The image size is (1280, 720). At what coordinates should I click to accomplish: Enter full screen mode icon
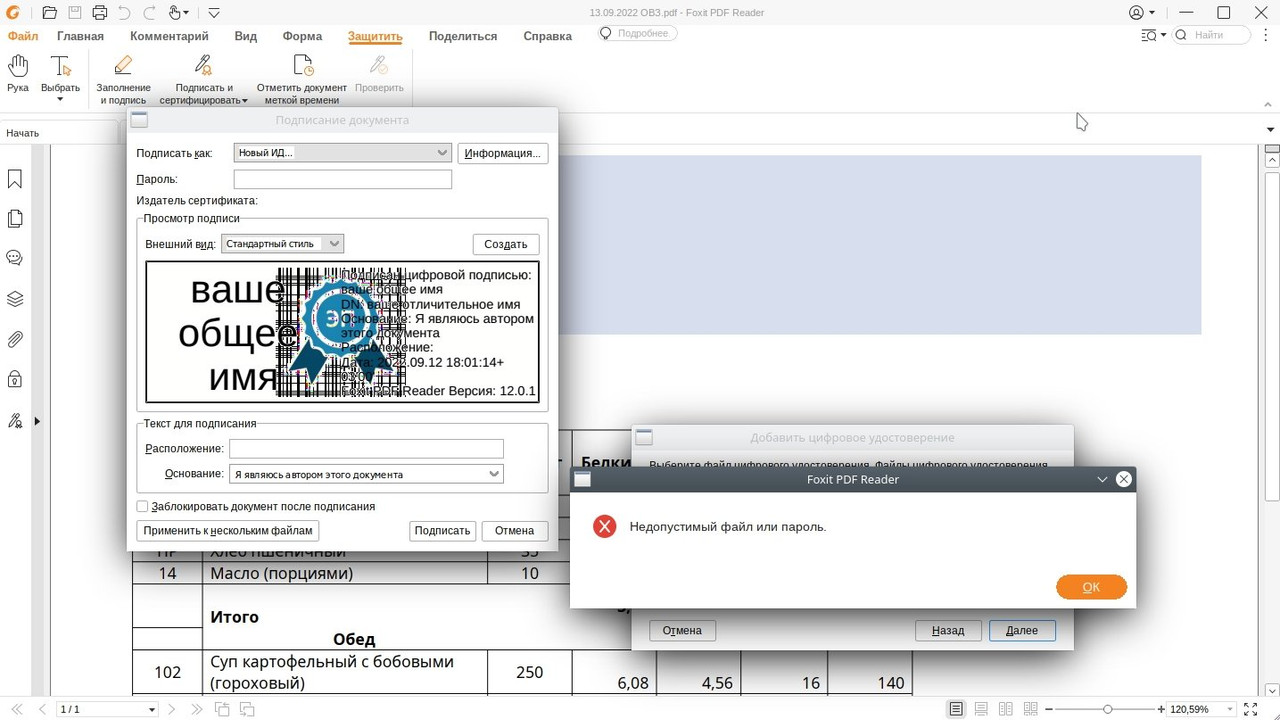coord(1250,709)
